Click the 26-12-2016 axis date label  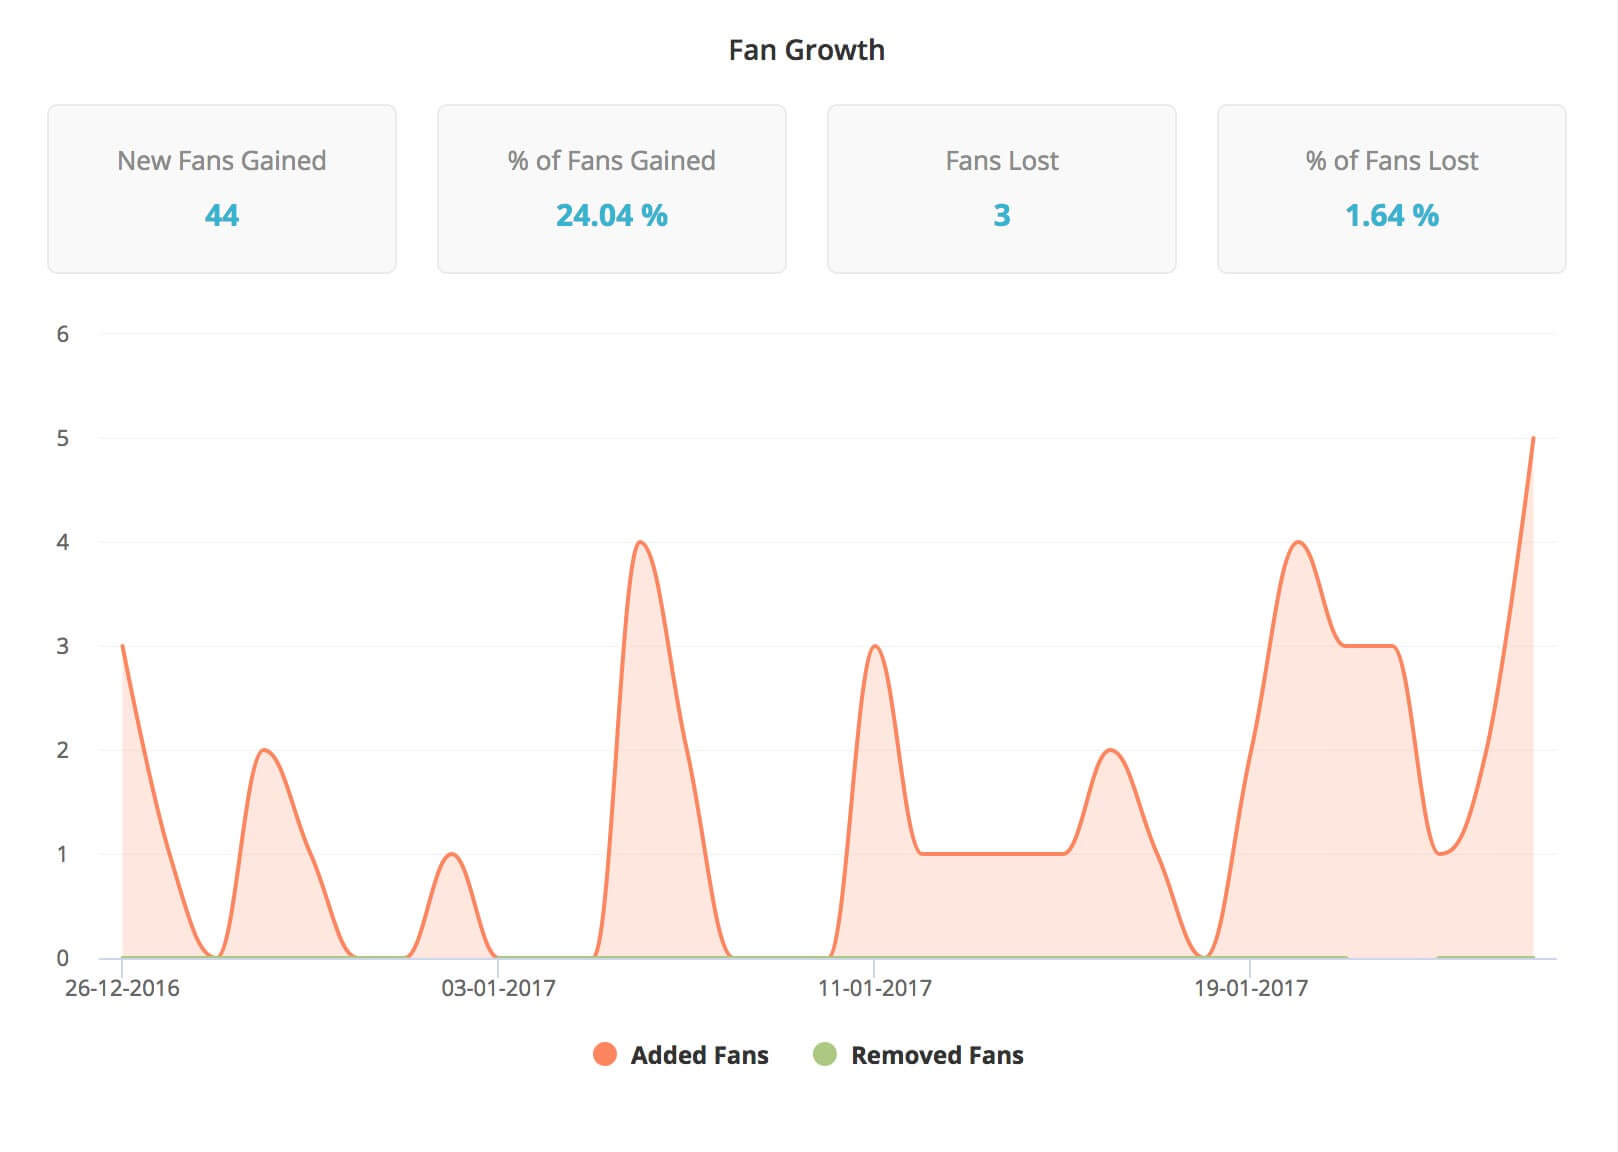[x=122, y=988]
